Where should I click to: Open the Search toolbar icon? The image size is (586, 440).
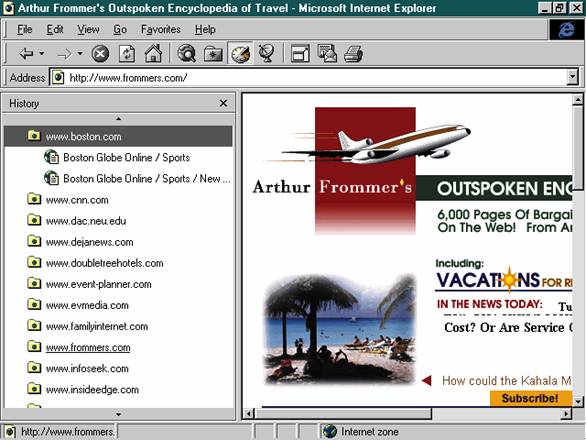pos(186,53)
